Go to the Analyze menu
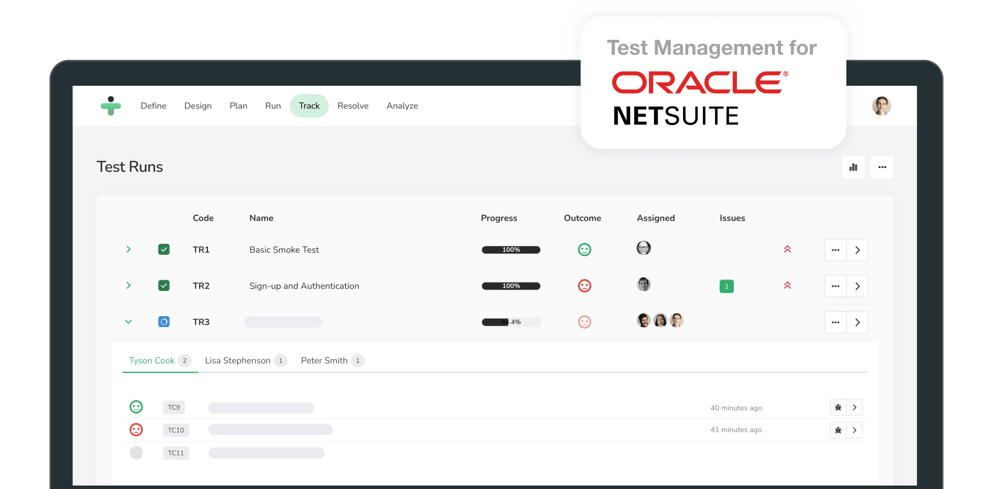Screen dimensions: 991x489 point(402,106)
